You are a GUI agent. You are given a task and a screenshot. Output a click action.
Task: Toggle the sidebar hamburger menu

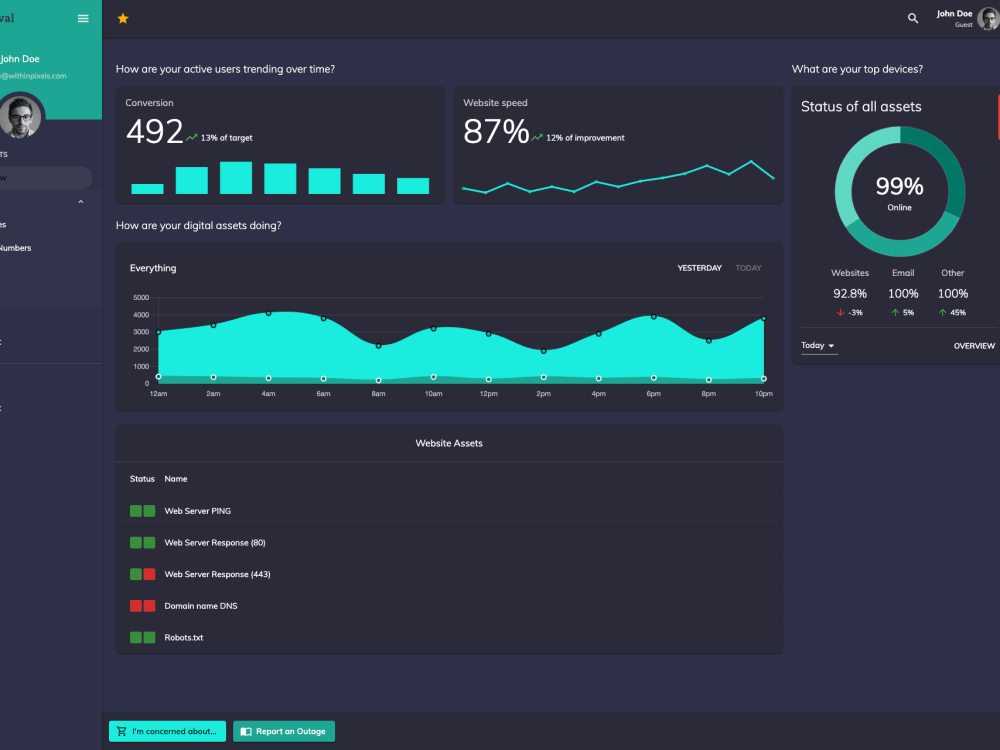[83, 18]
